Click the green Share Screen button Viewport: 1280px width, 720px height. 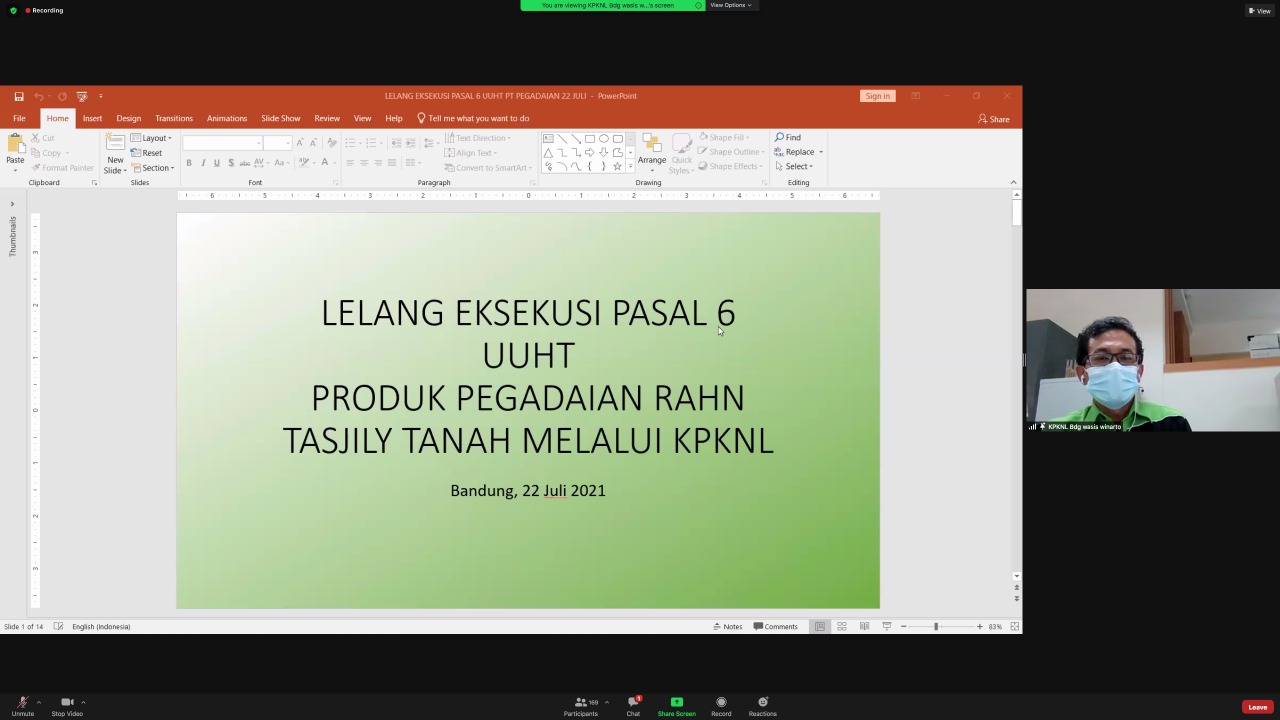[677, 706]
